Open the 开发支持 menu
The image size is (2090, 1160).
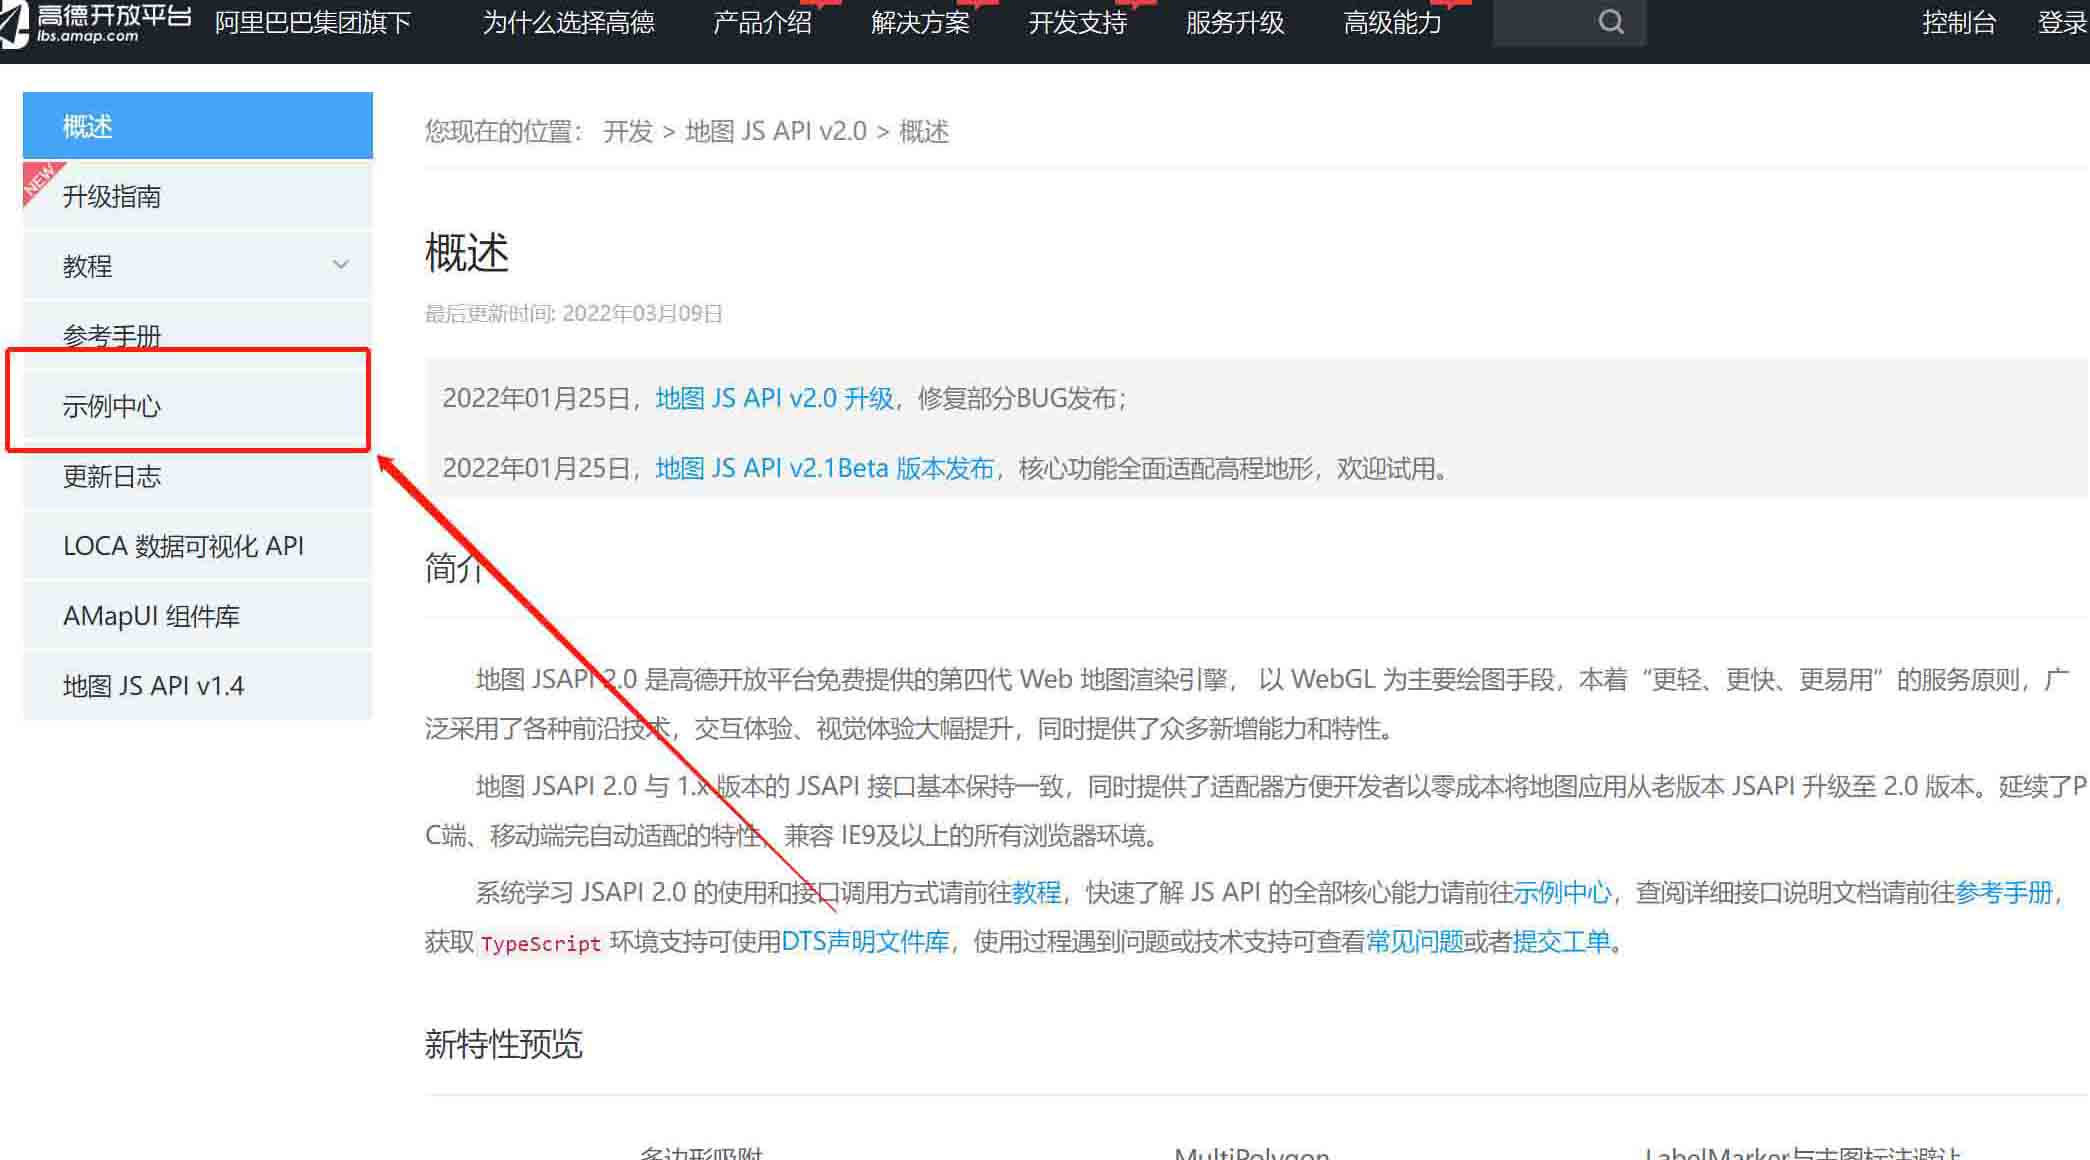[1078, 22]
